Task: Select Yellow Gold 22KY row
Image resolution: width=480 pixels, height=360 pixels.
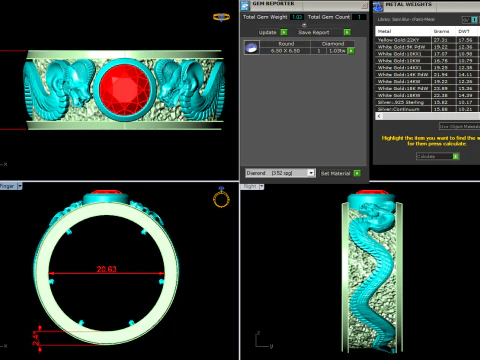Action: point(428,40)
